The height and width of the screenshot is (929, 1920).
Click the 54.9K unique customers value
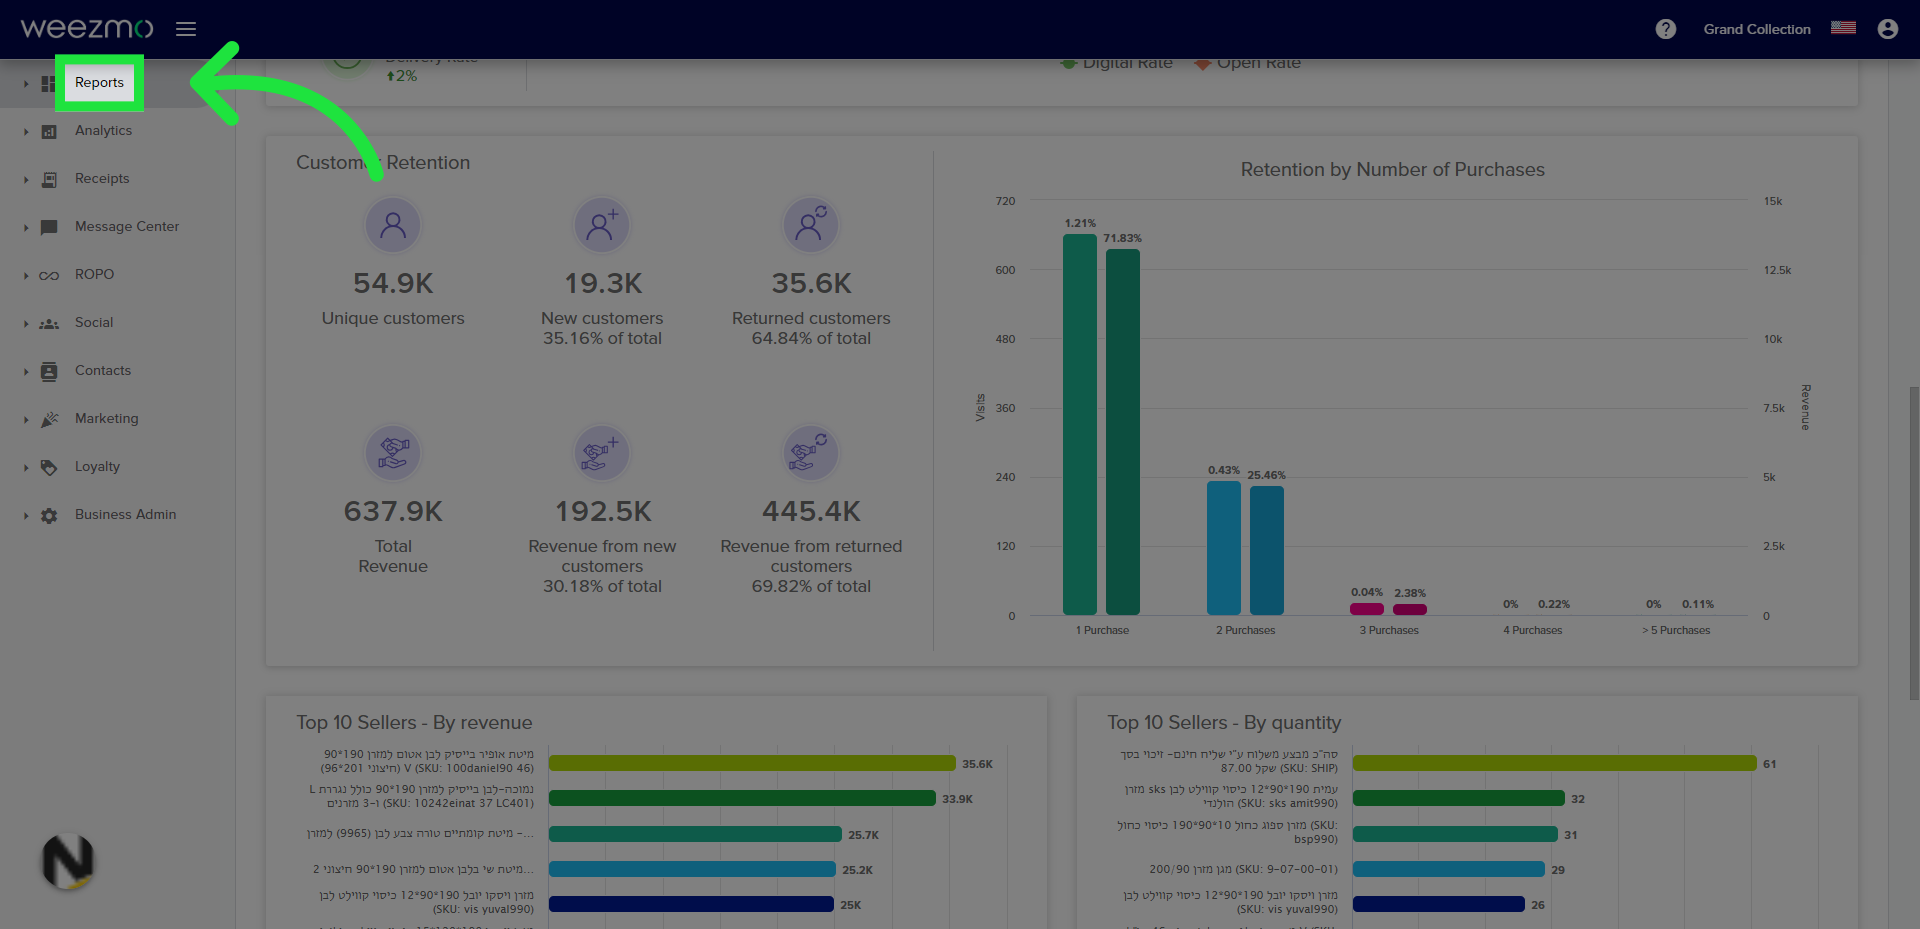pyautogui.click(x=393, y=284)
